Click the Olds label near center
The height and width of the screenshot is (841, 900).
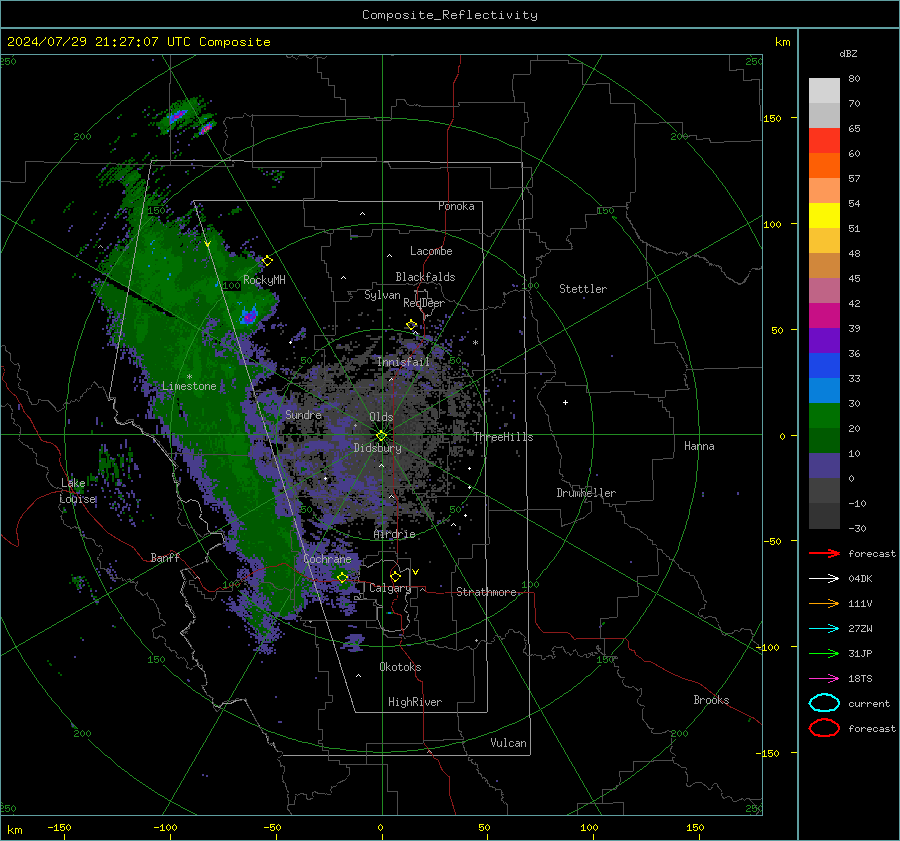[381, 417]
